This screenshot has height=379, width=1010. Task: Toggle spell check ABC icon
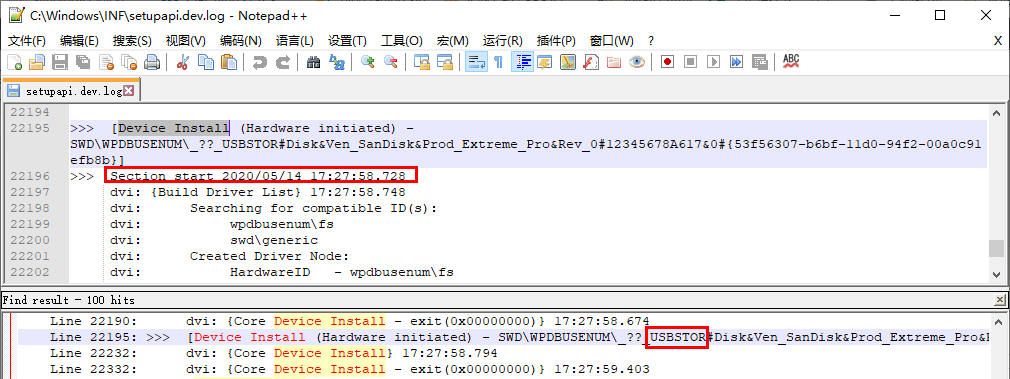point(791,63)
